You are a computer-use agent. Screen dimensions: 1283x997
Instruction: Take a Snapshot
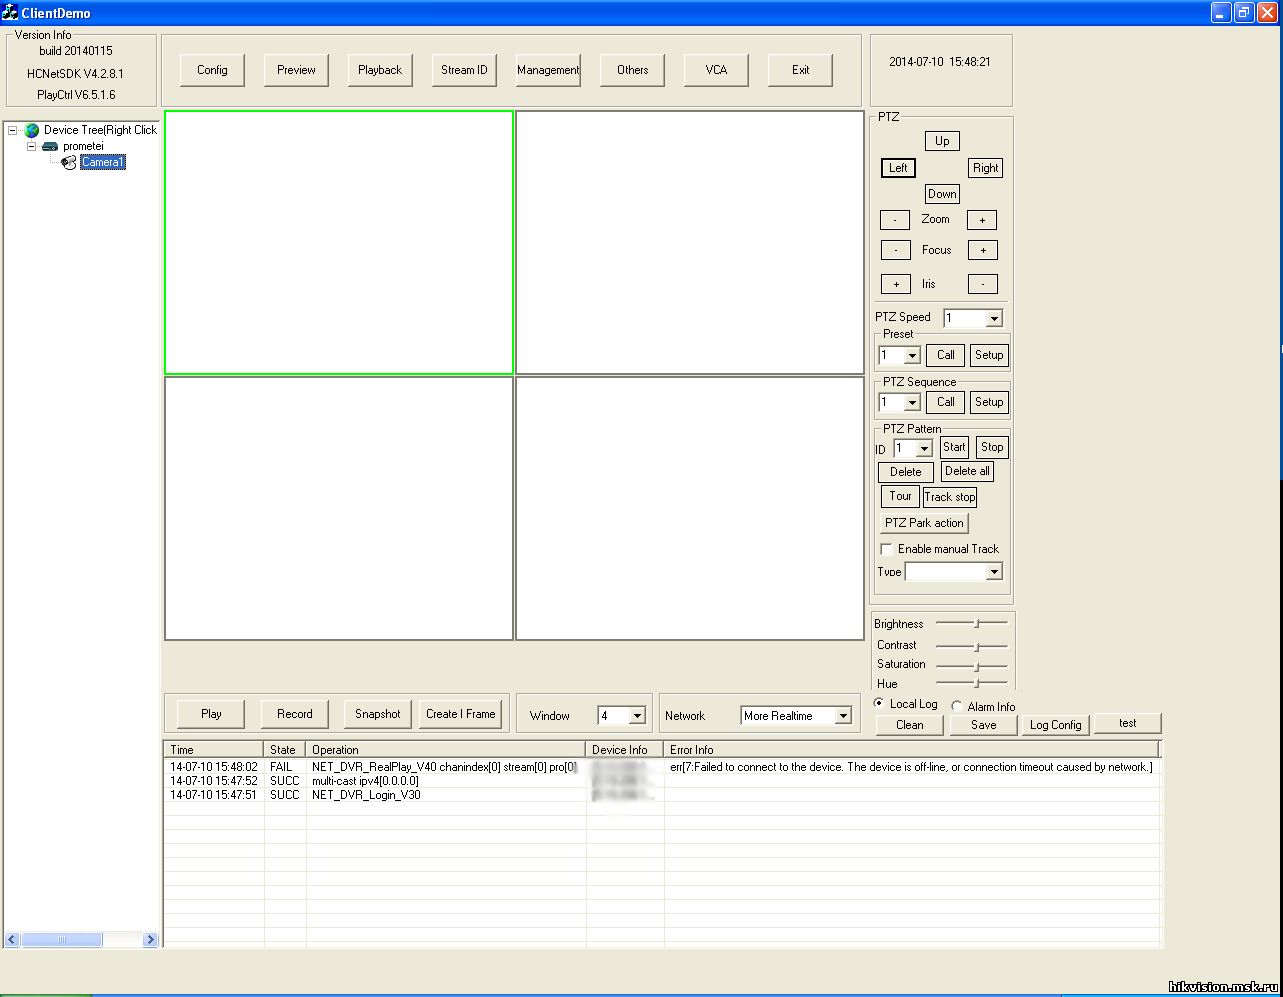378,714
